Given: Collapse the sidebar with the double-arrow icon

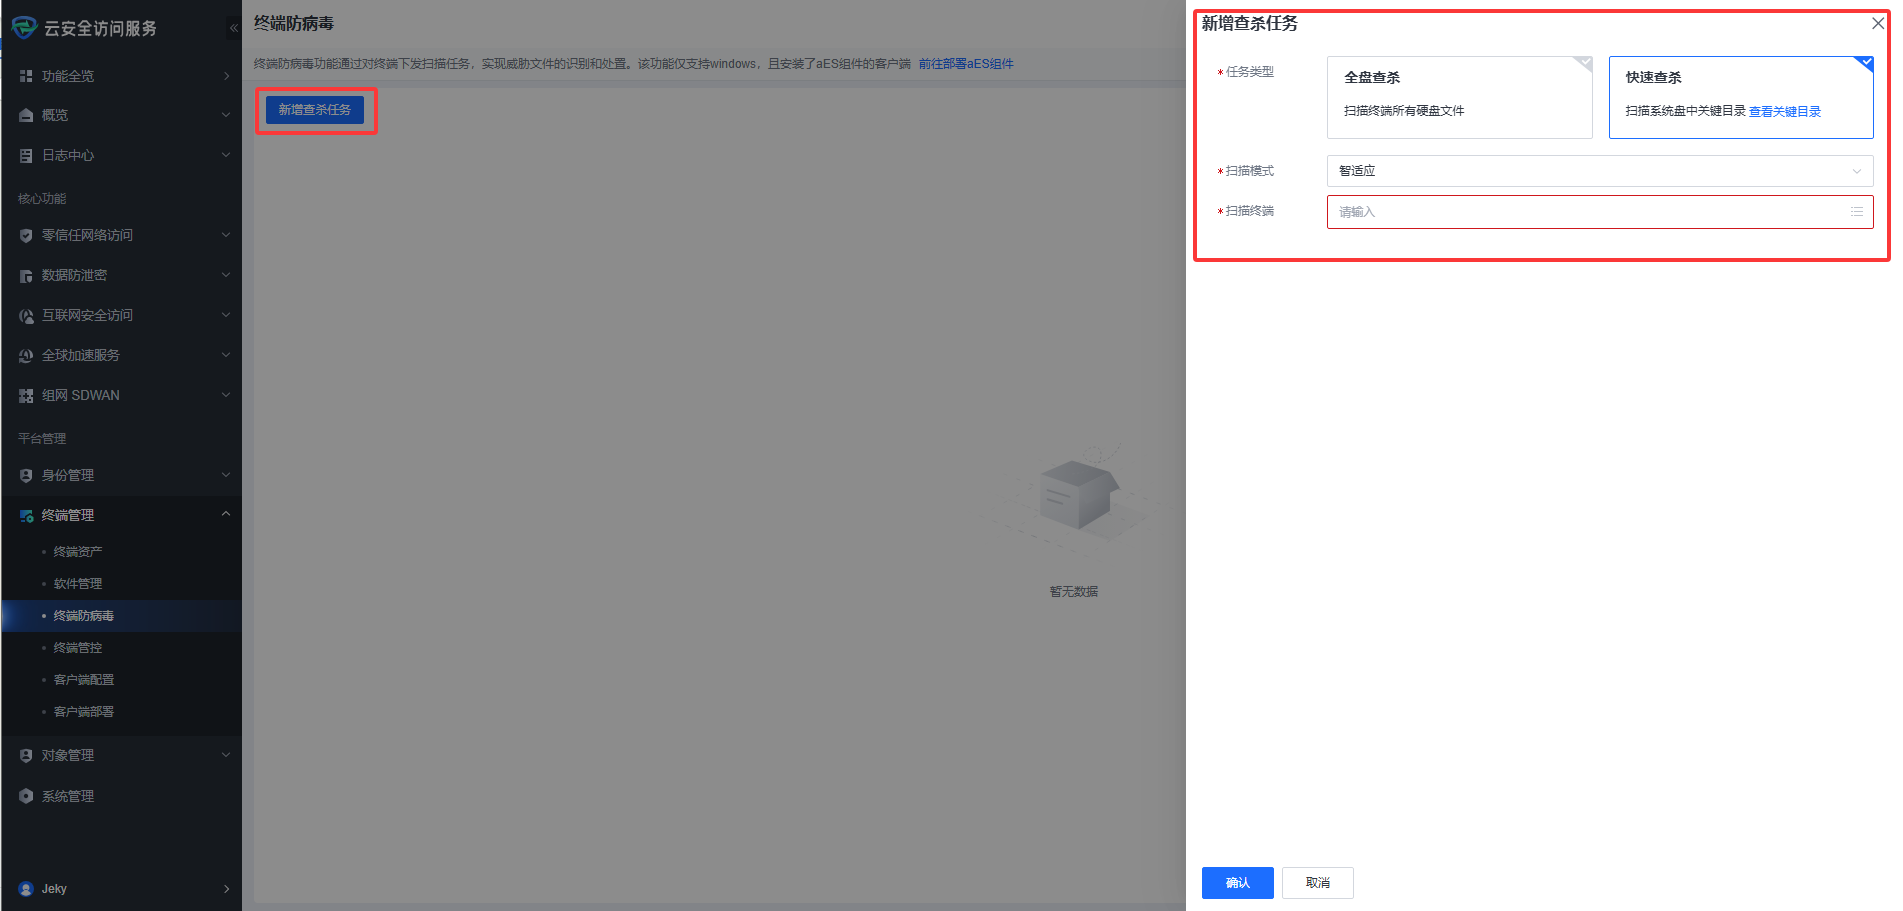Looking at the screenshot, I should click(234, 28).
